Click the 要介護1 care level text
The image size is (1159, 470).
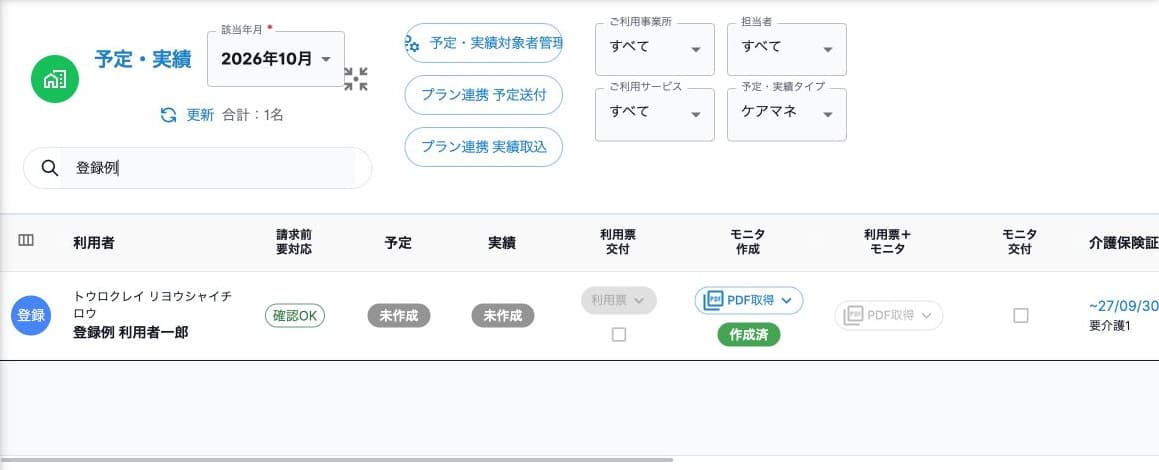pos(1110,325)
